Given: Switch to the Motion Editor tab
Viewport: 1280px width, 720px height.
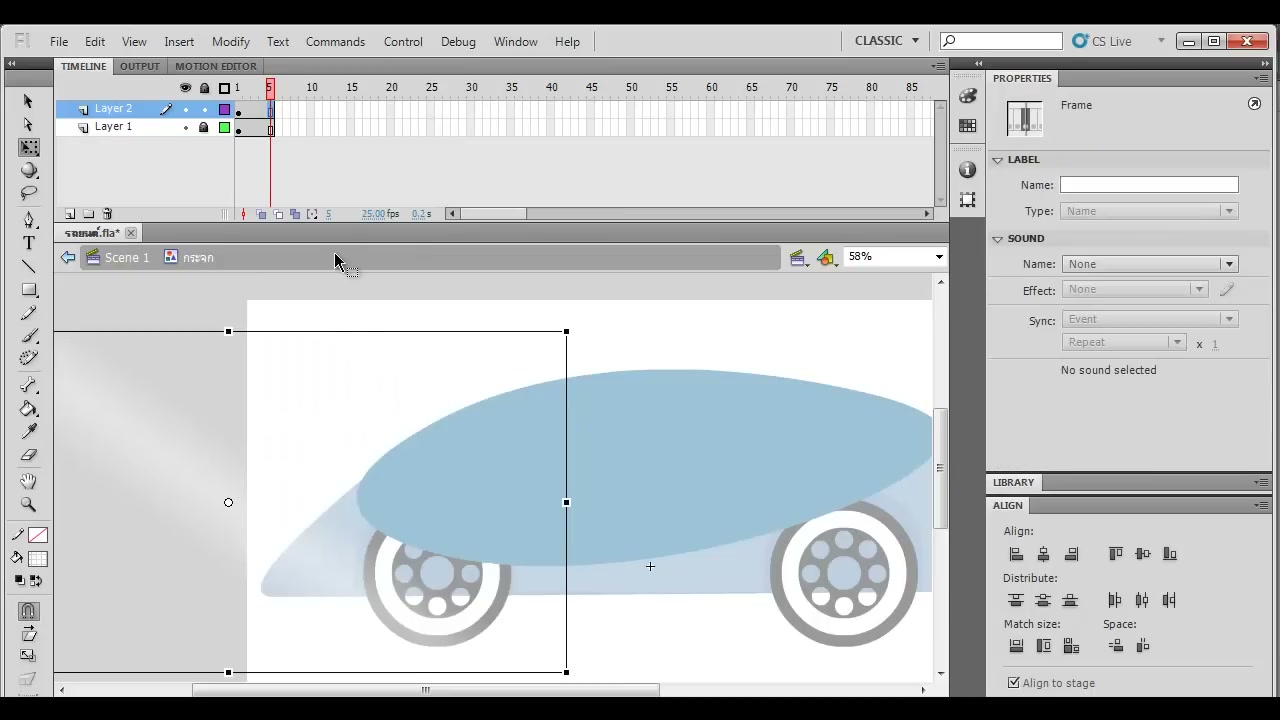Looking at the screenshot, I should pyautogui.click(x=216, y=66).
